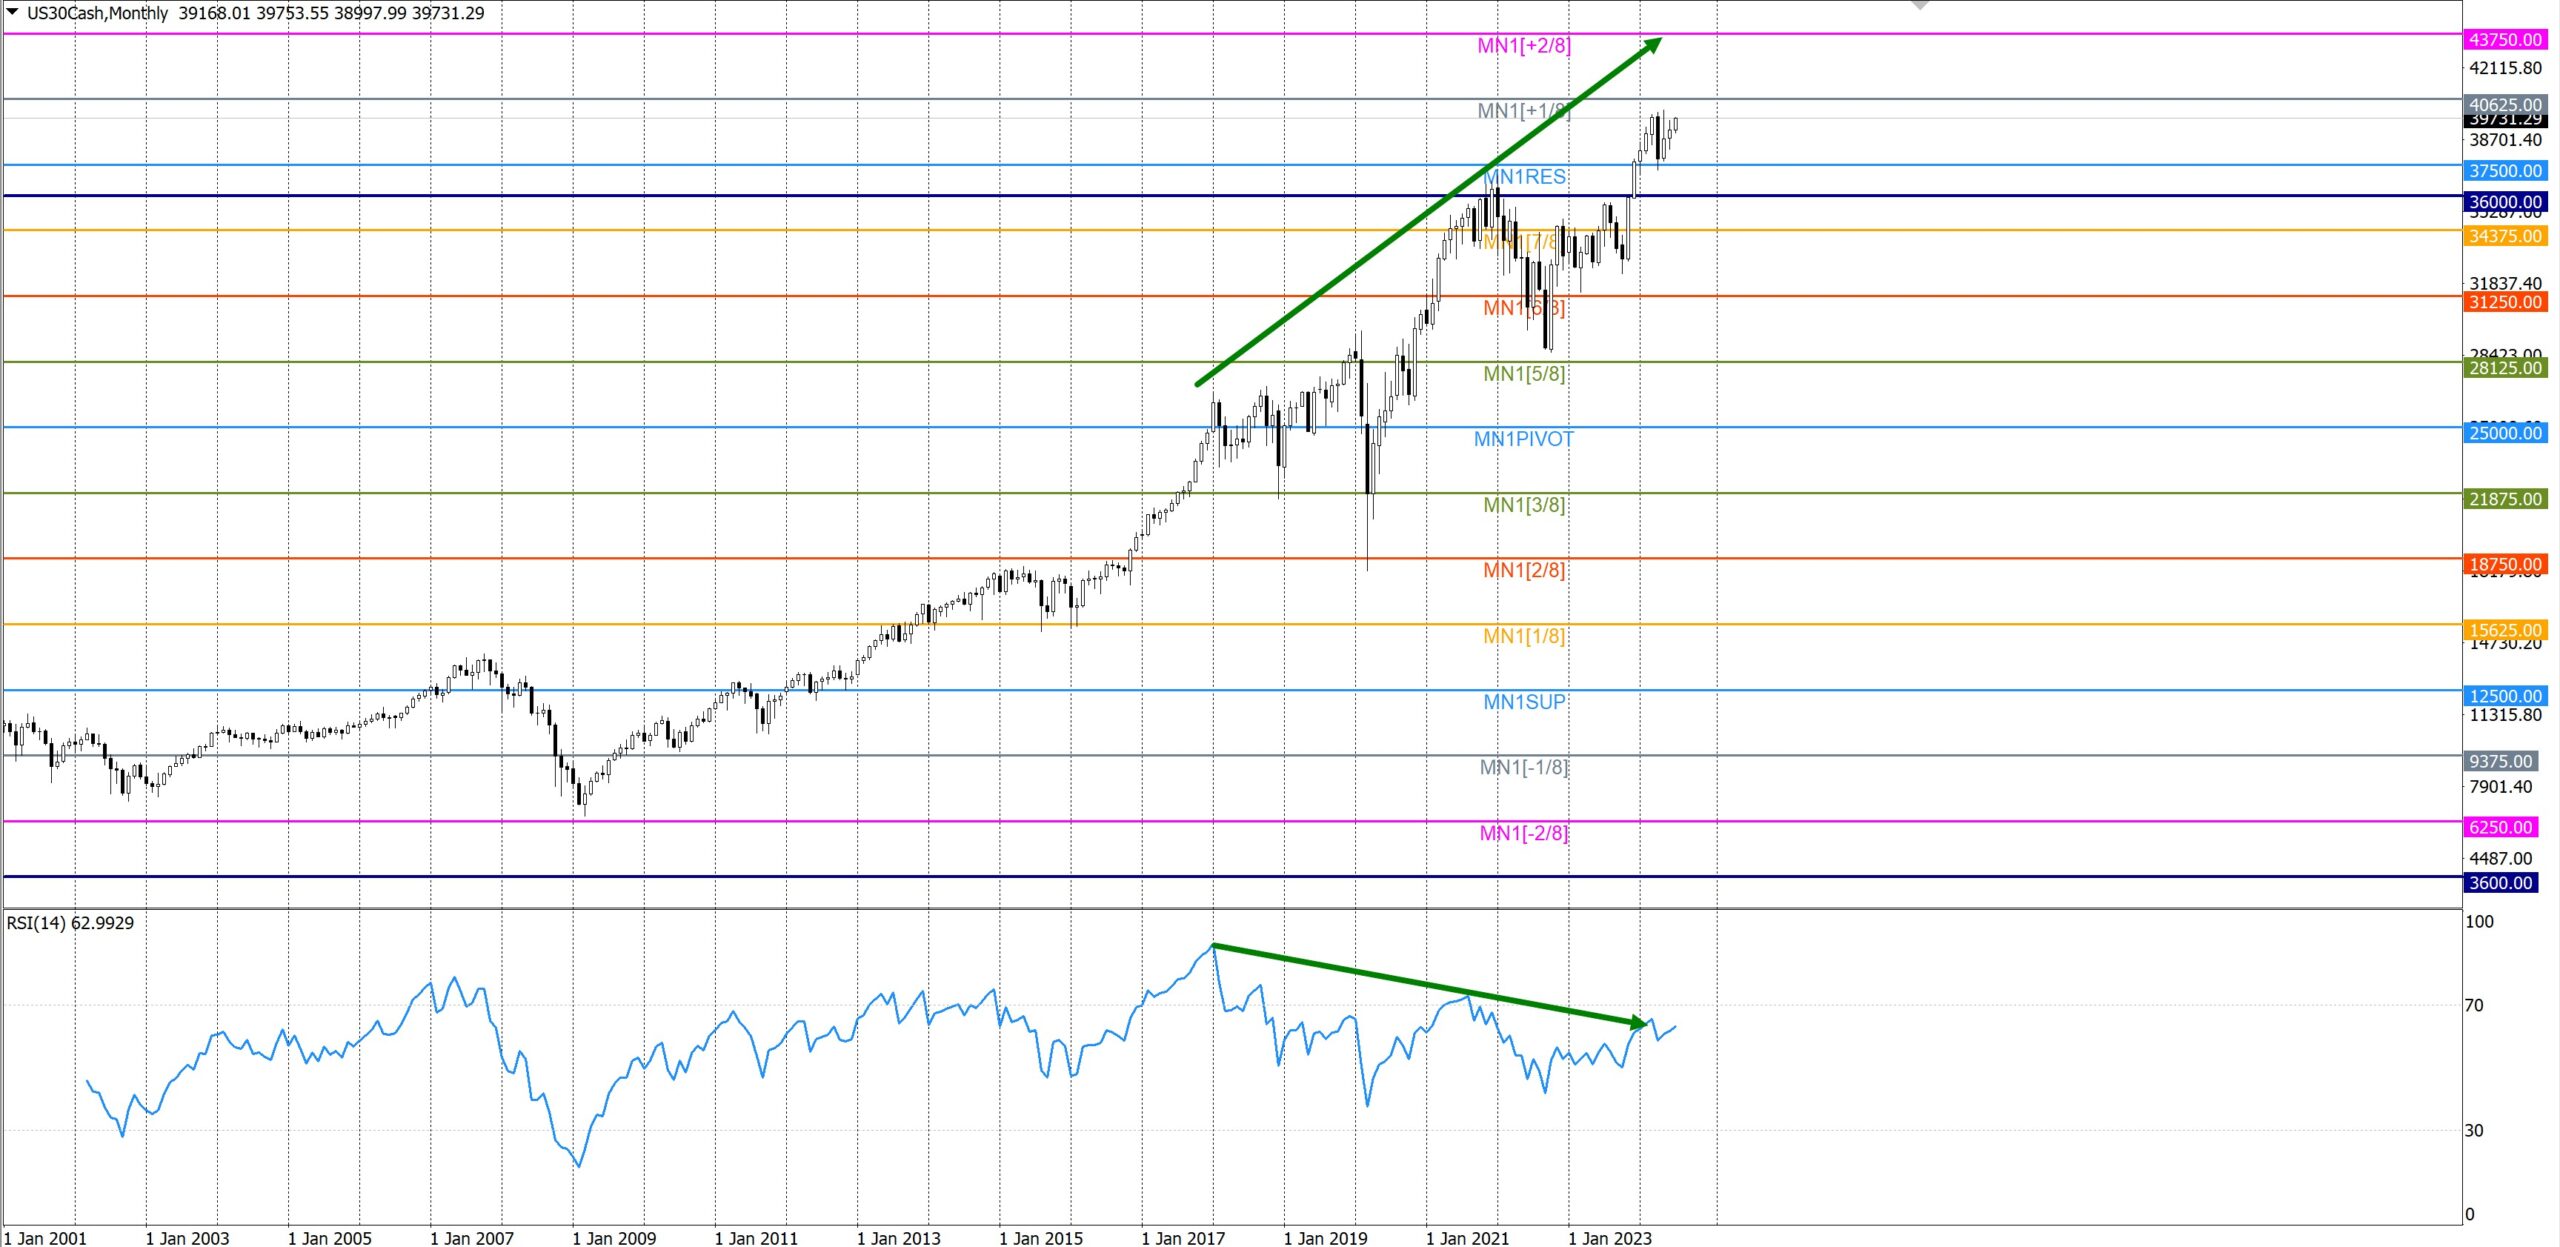Open the triangle menu beside US30Cash title
This screenshot has height=1247, width=2560.
(x=12, y=12)
